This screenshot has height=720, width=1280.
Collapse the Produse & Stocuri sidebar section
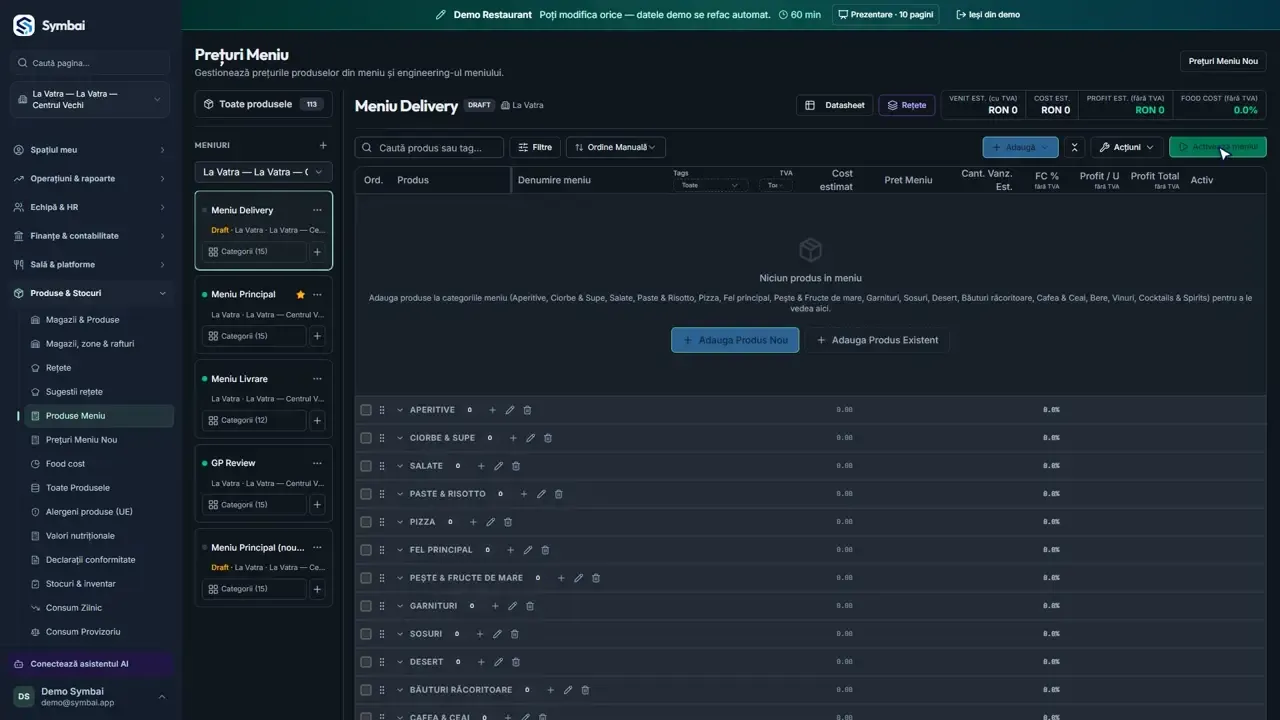90,293
